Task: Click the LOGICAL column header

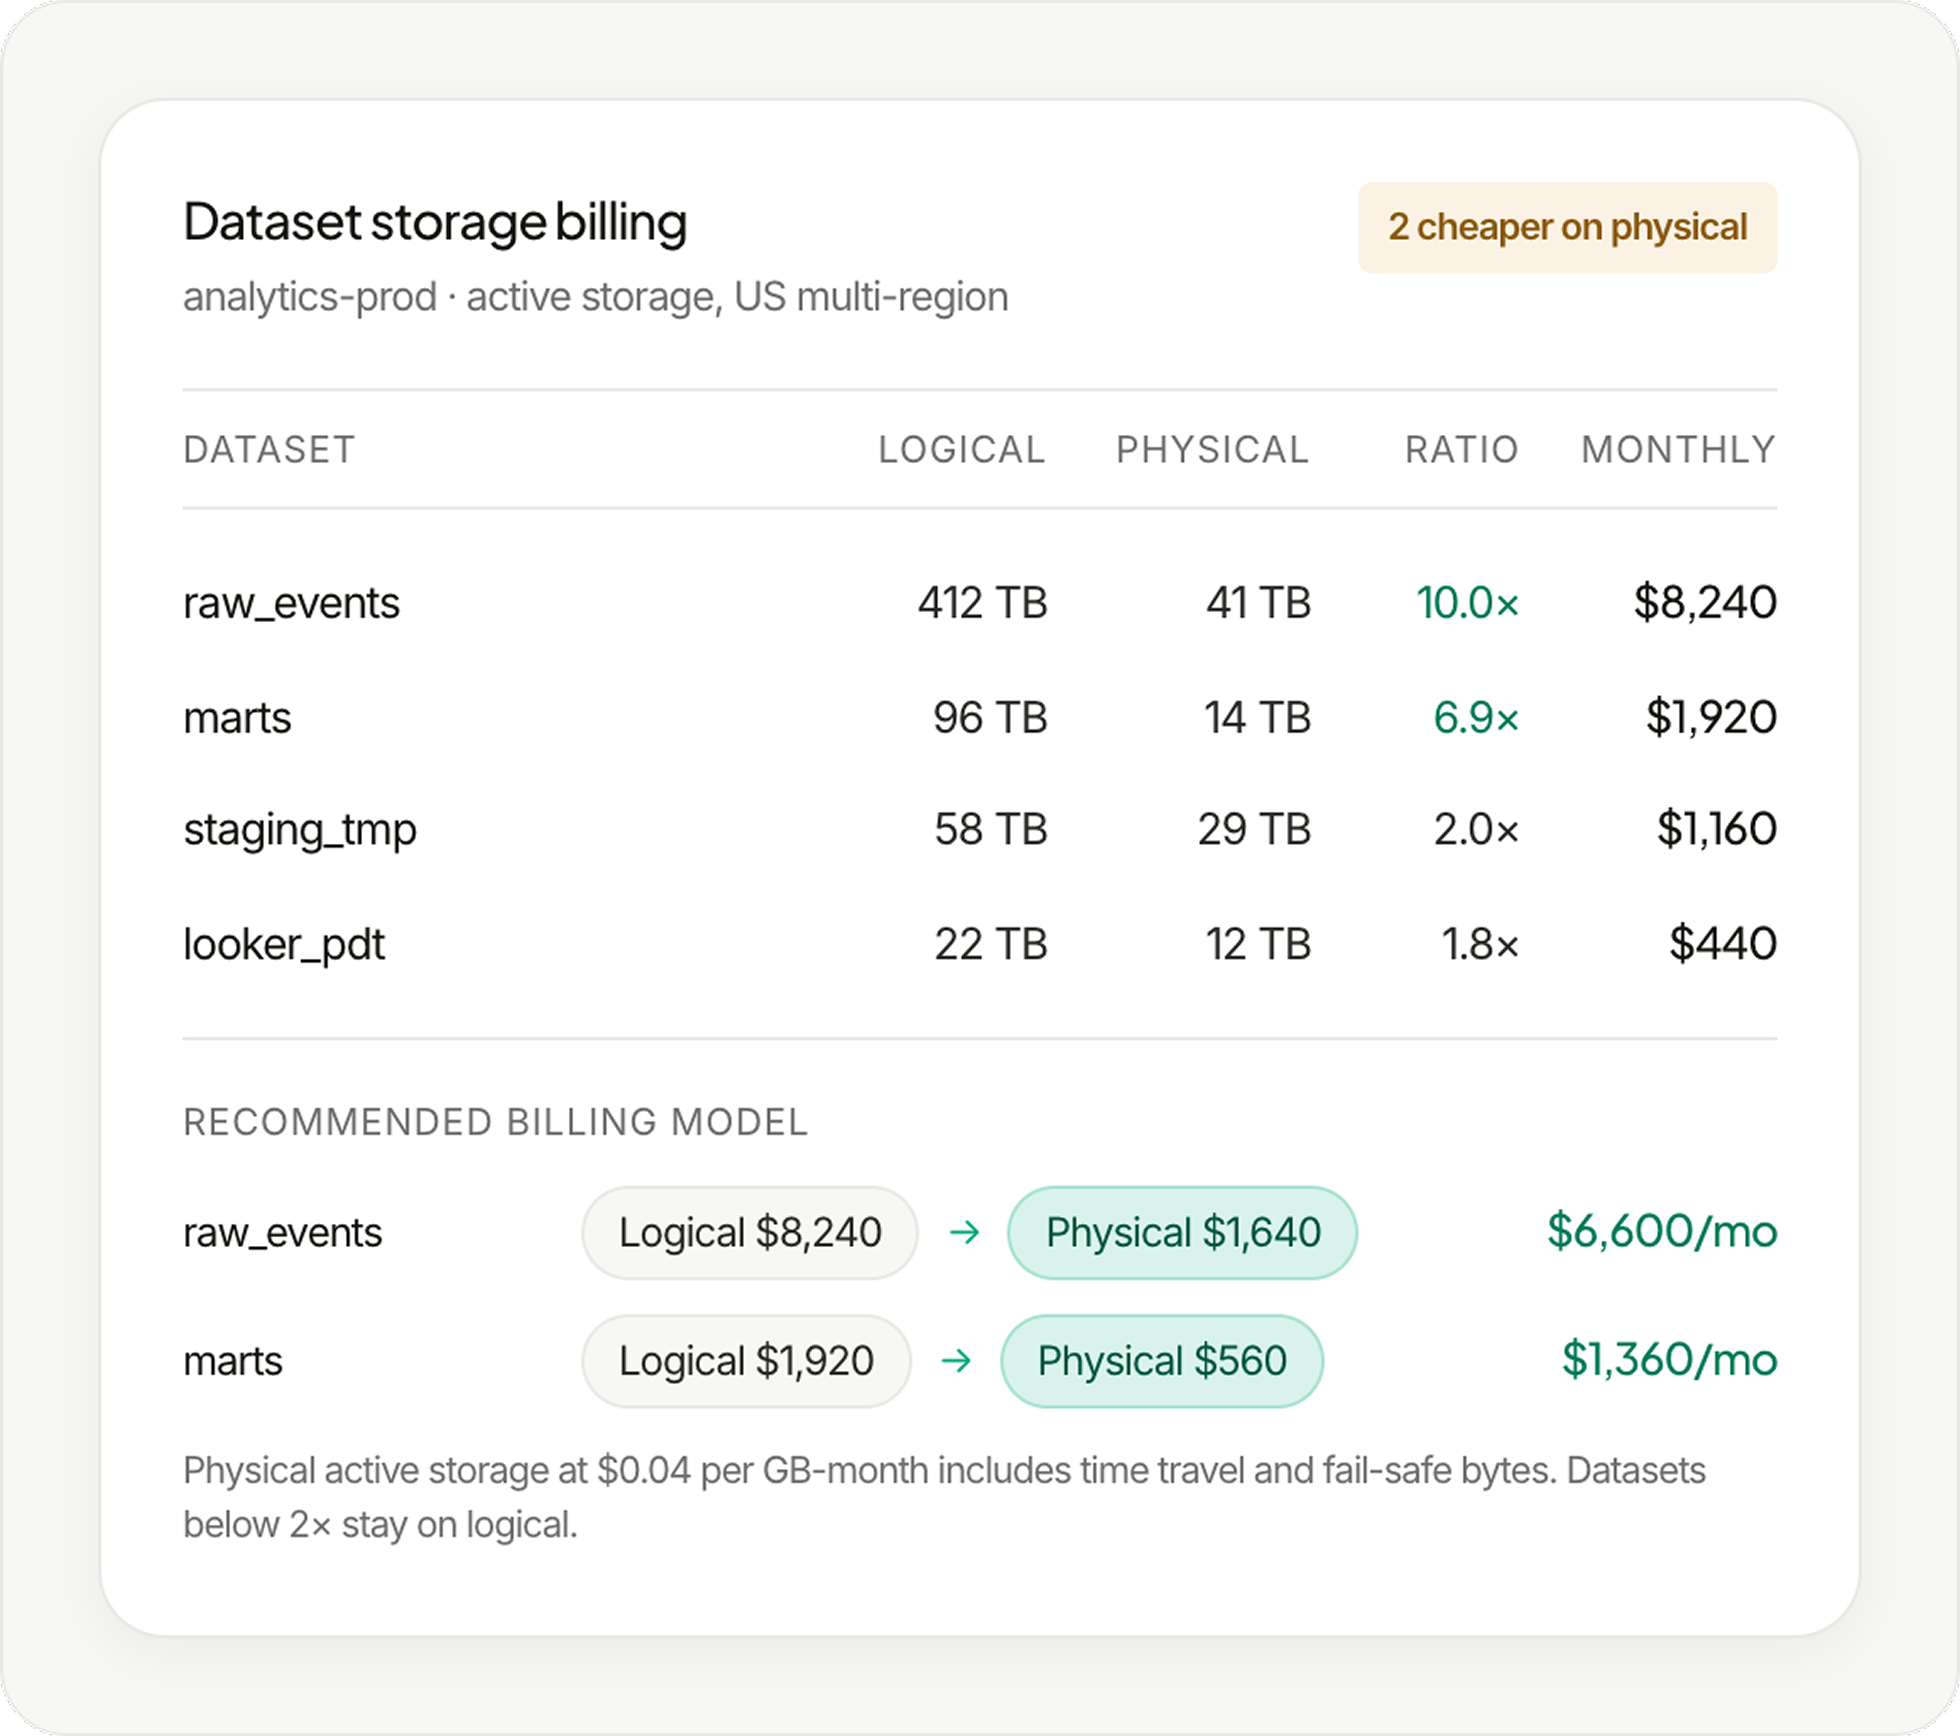Action: click(x=962, y=450)
